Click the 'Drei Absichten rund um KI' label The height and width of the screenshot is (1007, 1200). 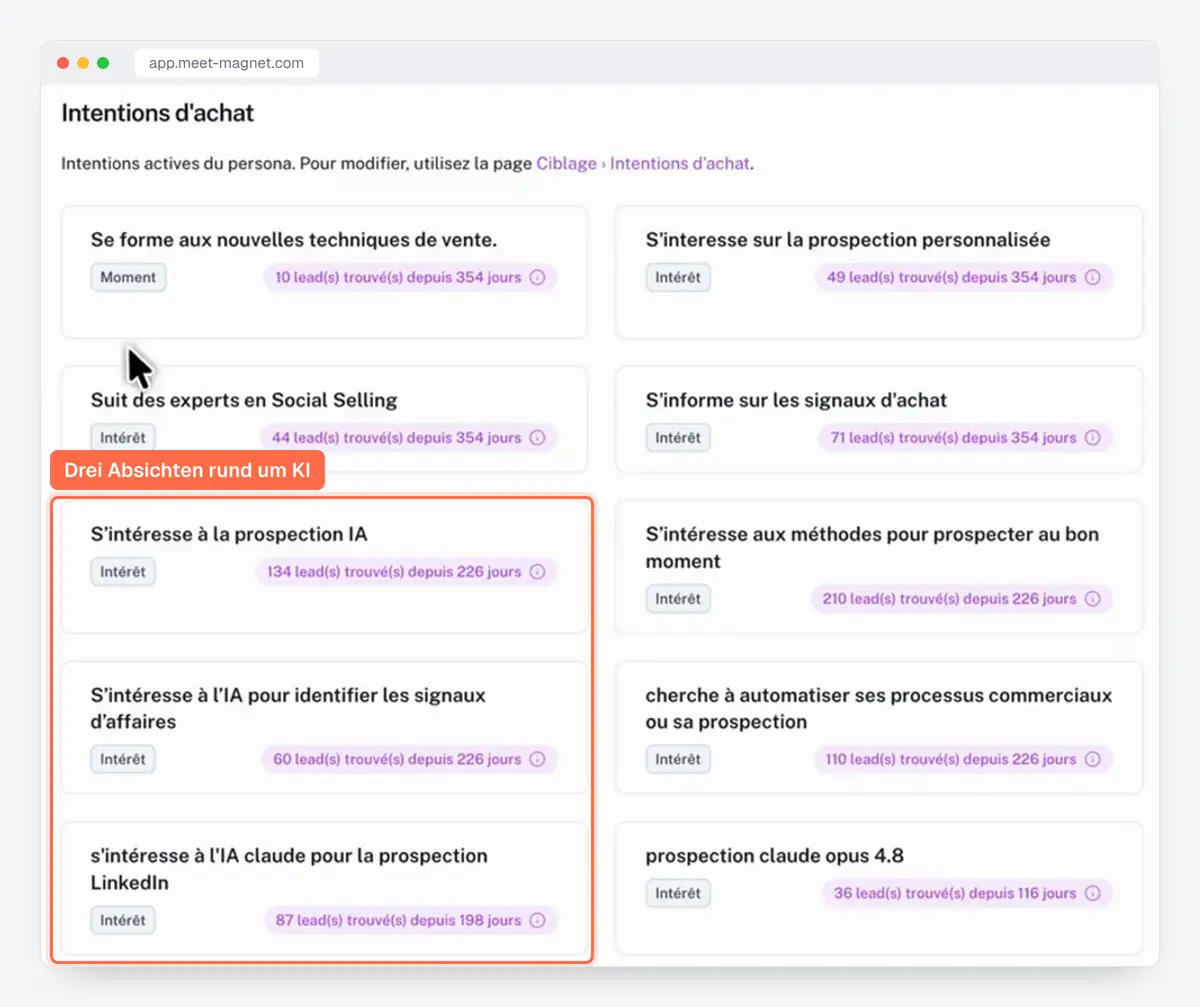[188, 470]
